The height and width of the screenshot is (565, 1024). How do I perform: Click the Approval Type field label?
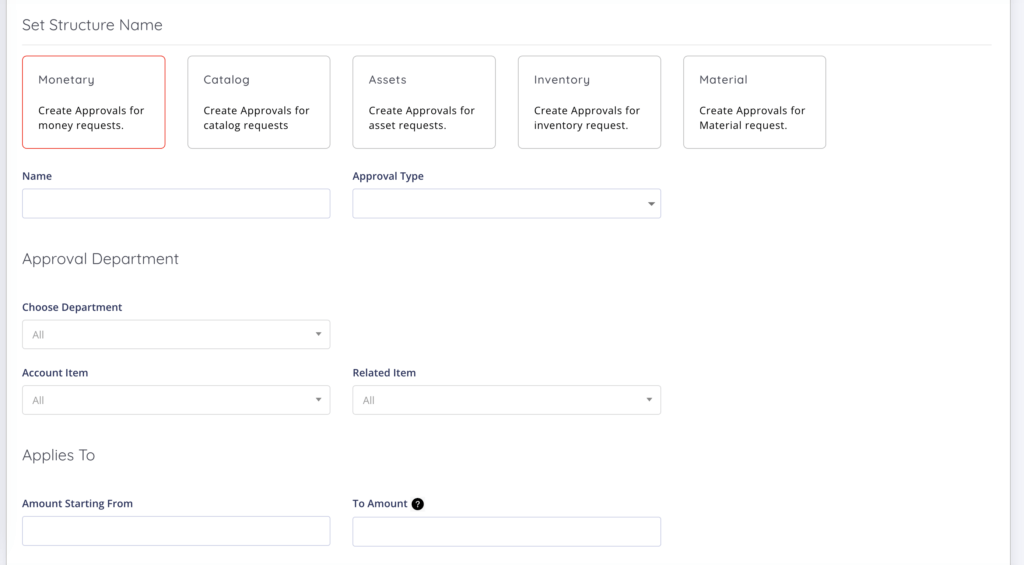coord(388,176)
